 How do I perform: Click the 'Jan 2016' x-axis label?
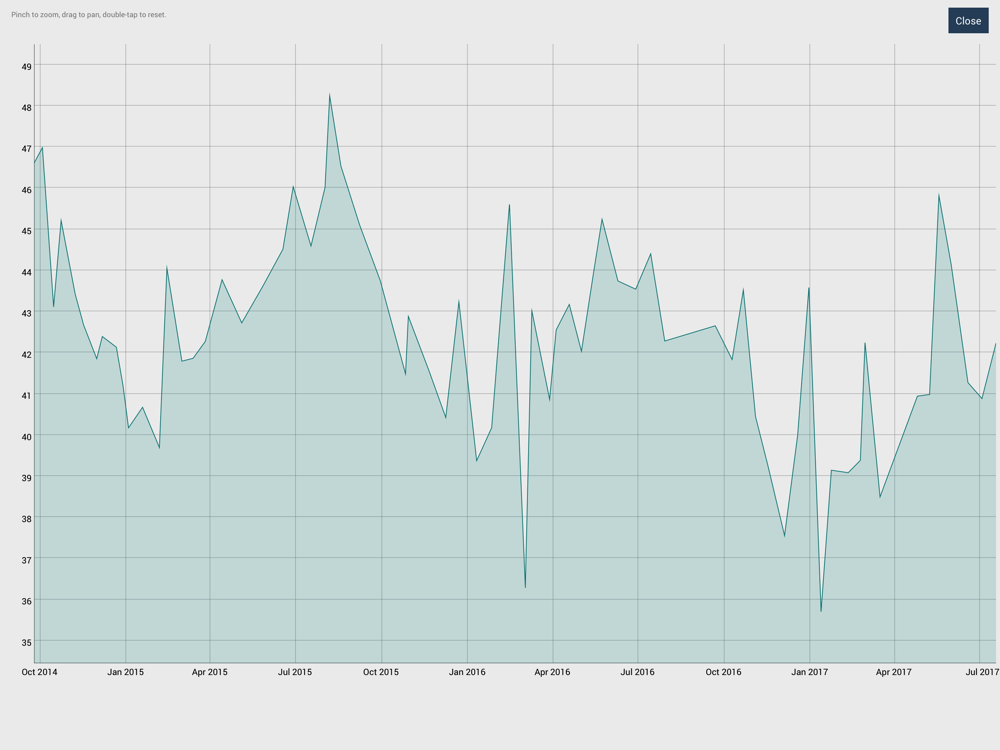coord(467,672)
